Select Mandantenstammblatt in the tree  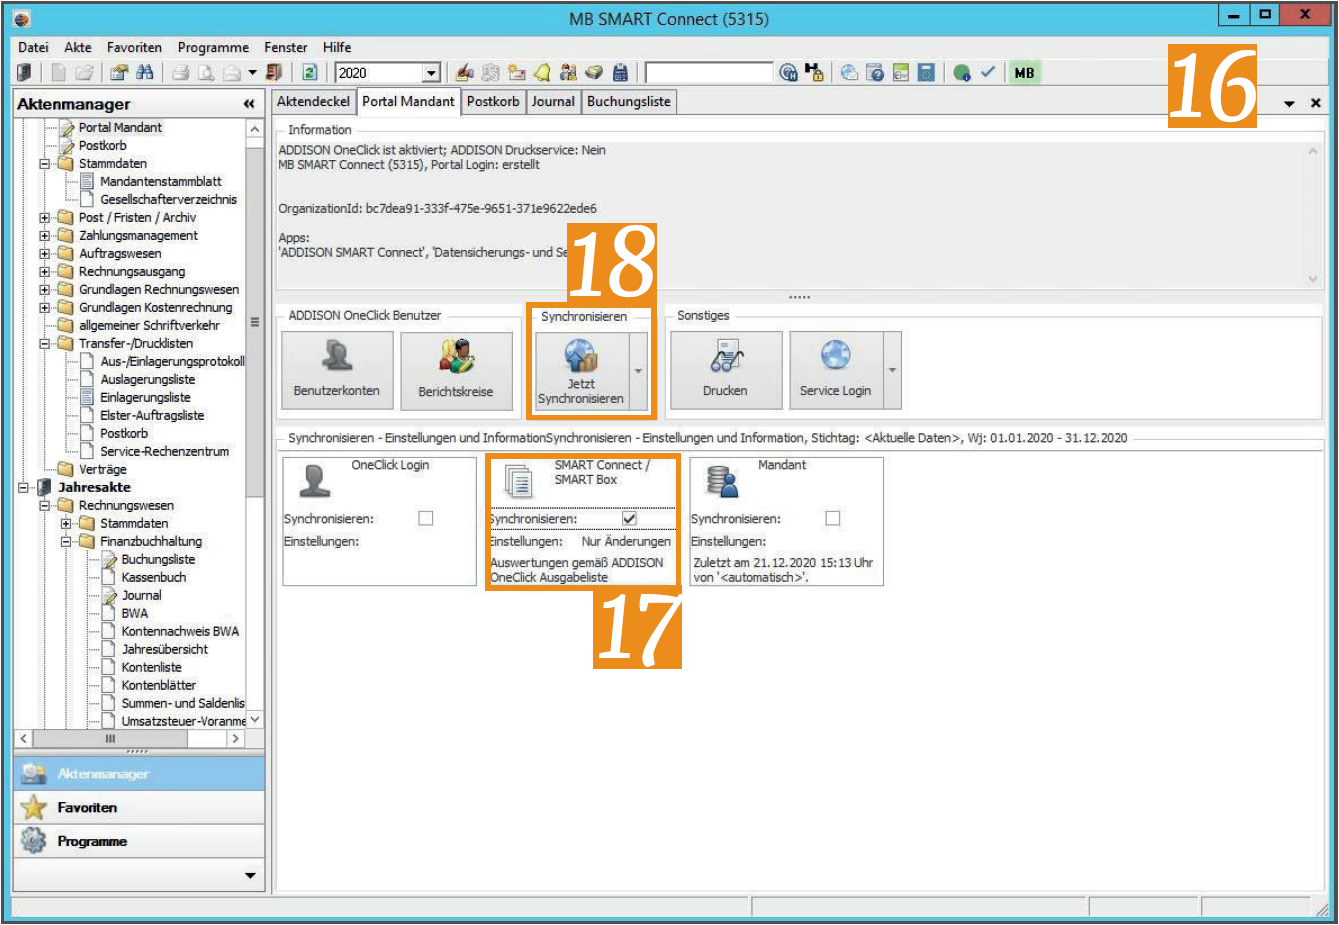point(160,182)
